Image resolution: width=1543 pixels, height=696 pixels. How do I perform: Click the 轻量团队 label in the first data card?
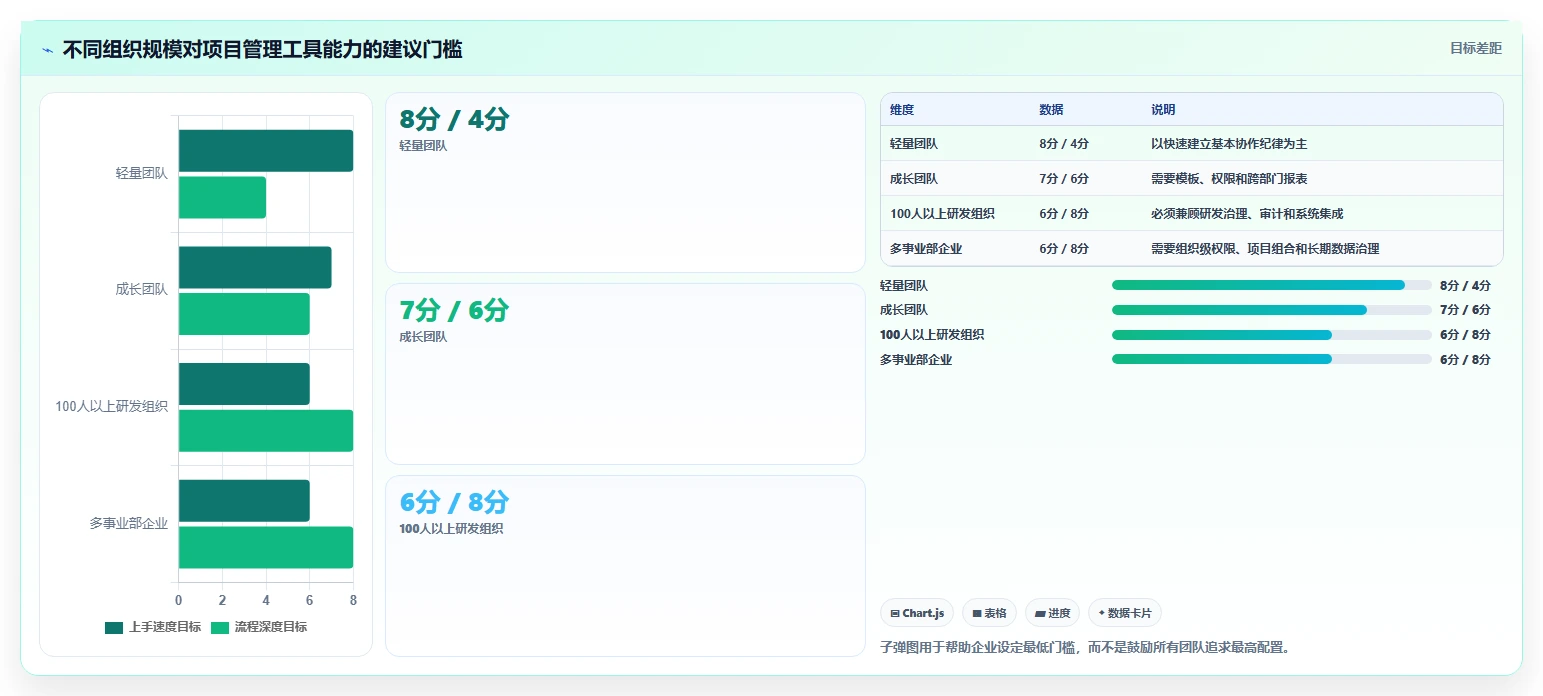[423, 146]
